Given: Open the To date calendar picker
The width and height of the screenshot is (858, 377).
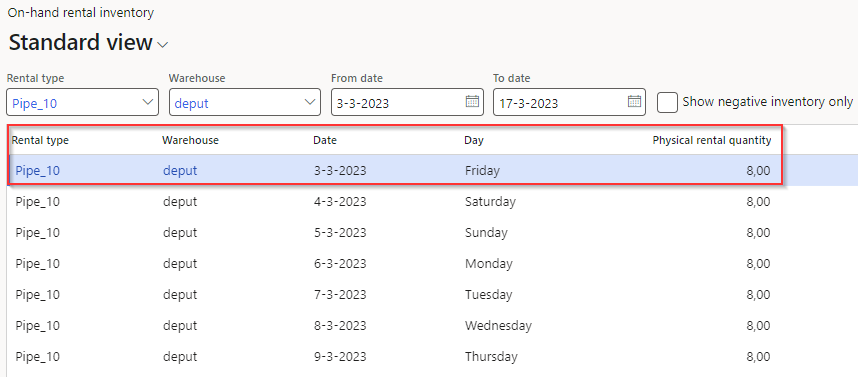Looking at the screenshot, I should click(634, 102).
